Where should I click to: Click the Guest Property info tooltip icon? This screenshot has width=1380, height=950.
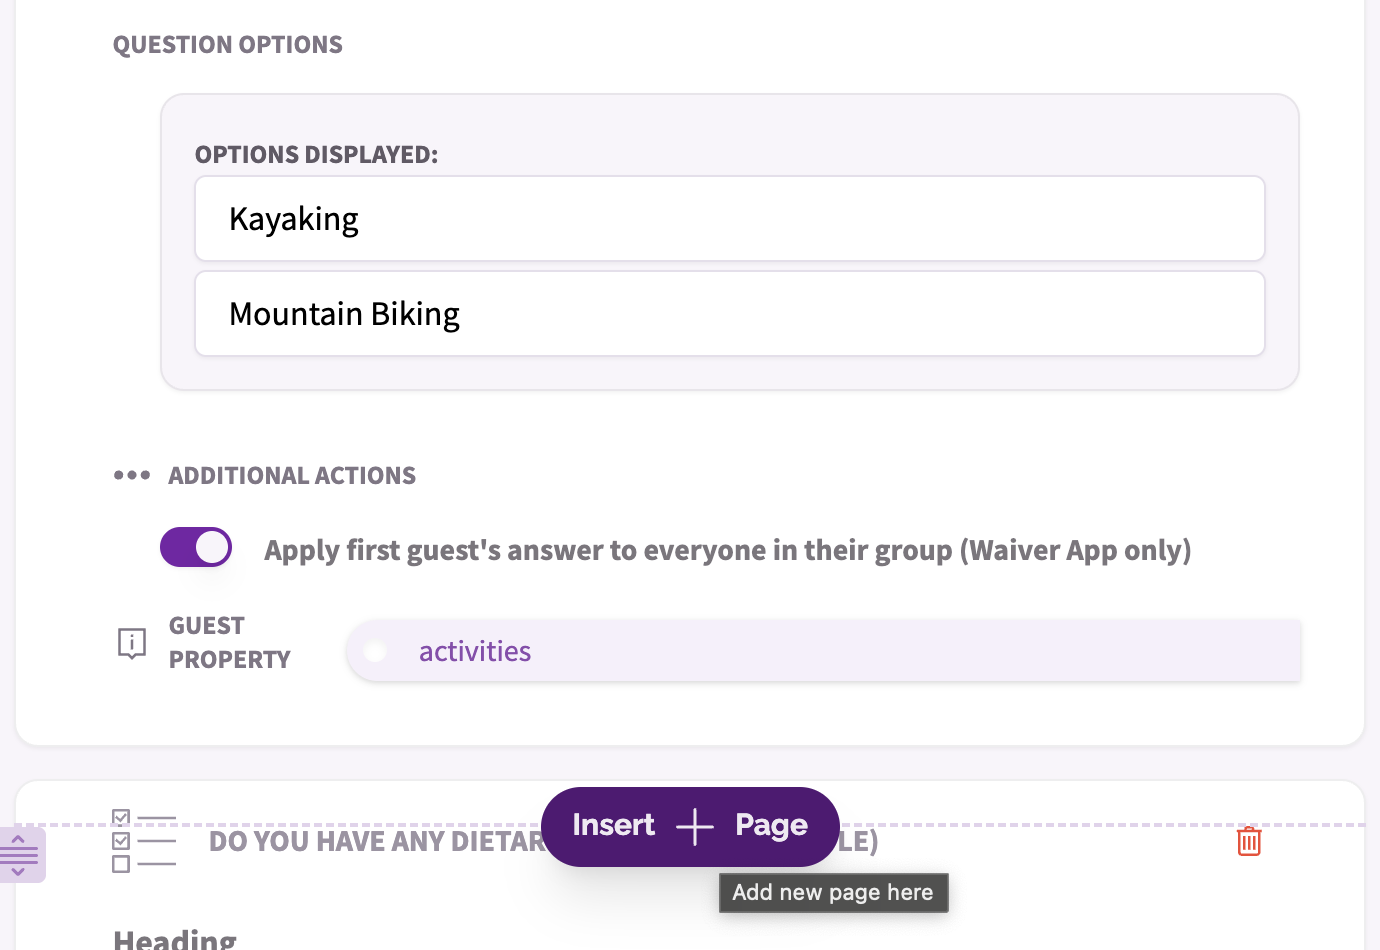click(x=131, y=644)
